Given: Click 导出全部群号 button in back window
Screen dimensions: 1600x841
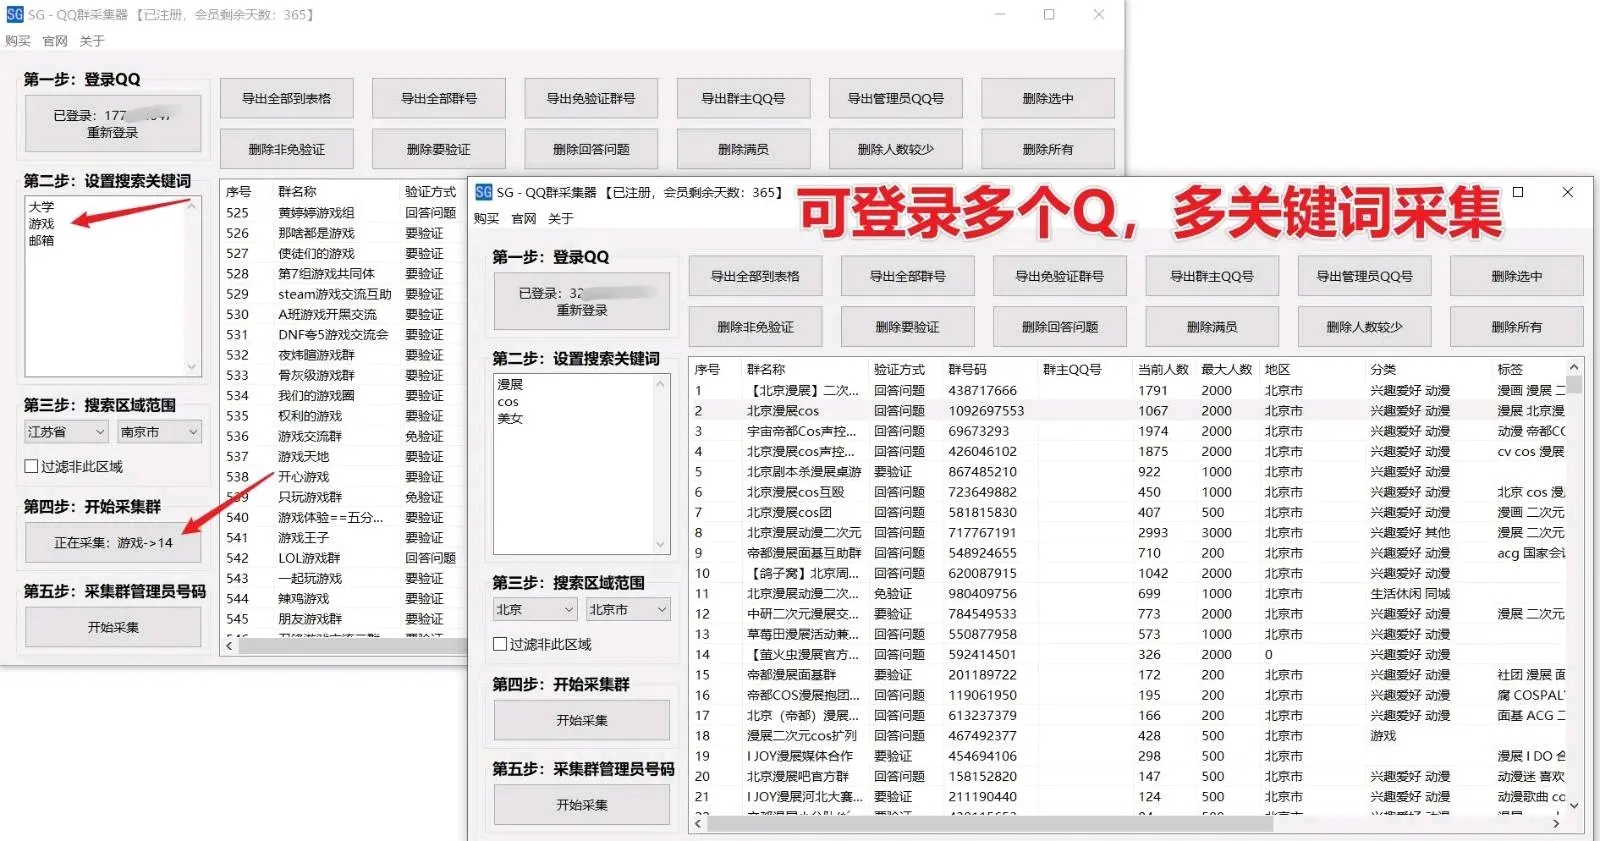Looking at the screenshot, I should point(439,98).
